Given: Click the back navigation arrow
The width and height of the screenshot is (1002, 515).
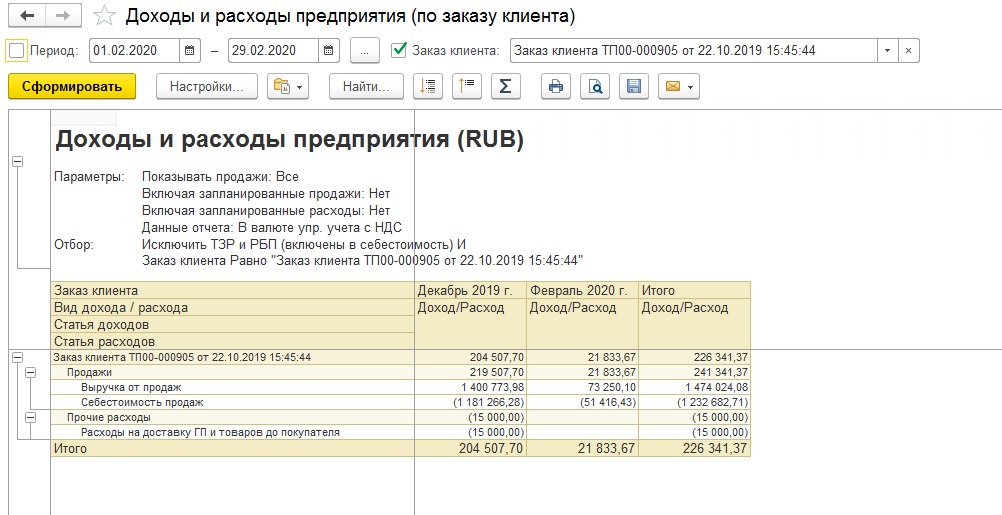Looking at the screenshot, I should [x=26, y=17].
